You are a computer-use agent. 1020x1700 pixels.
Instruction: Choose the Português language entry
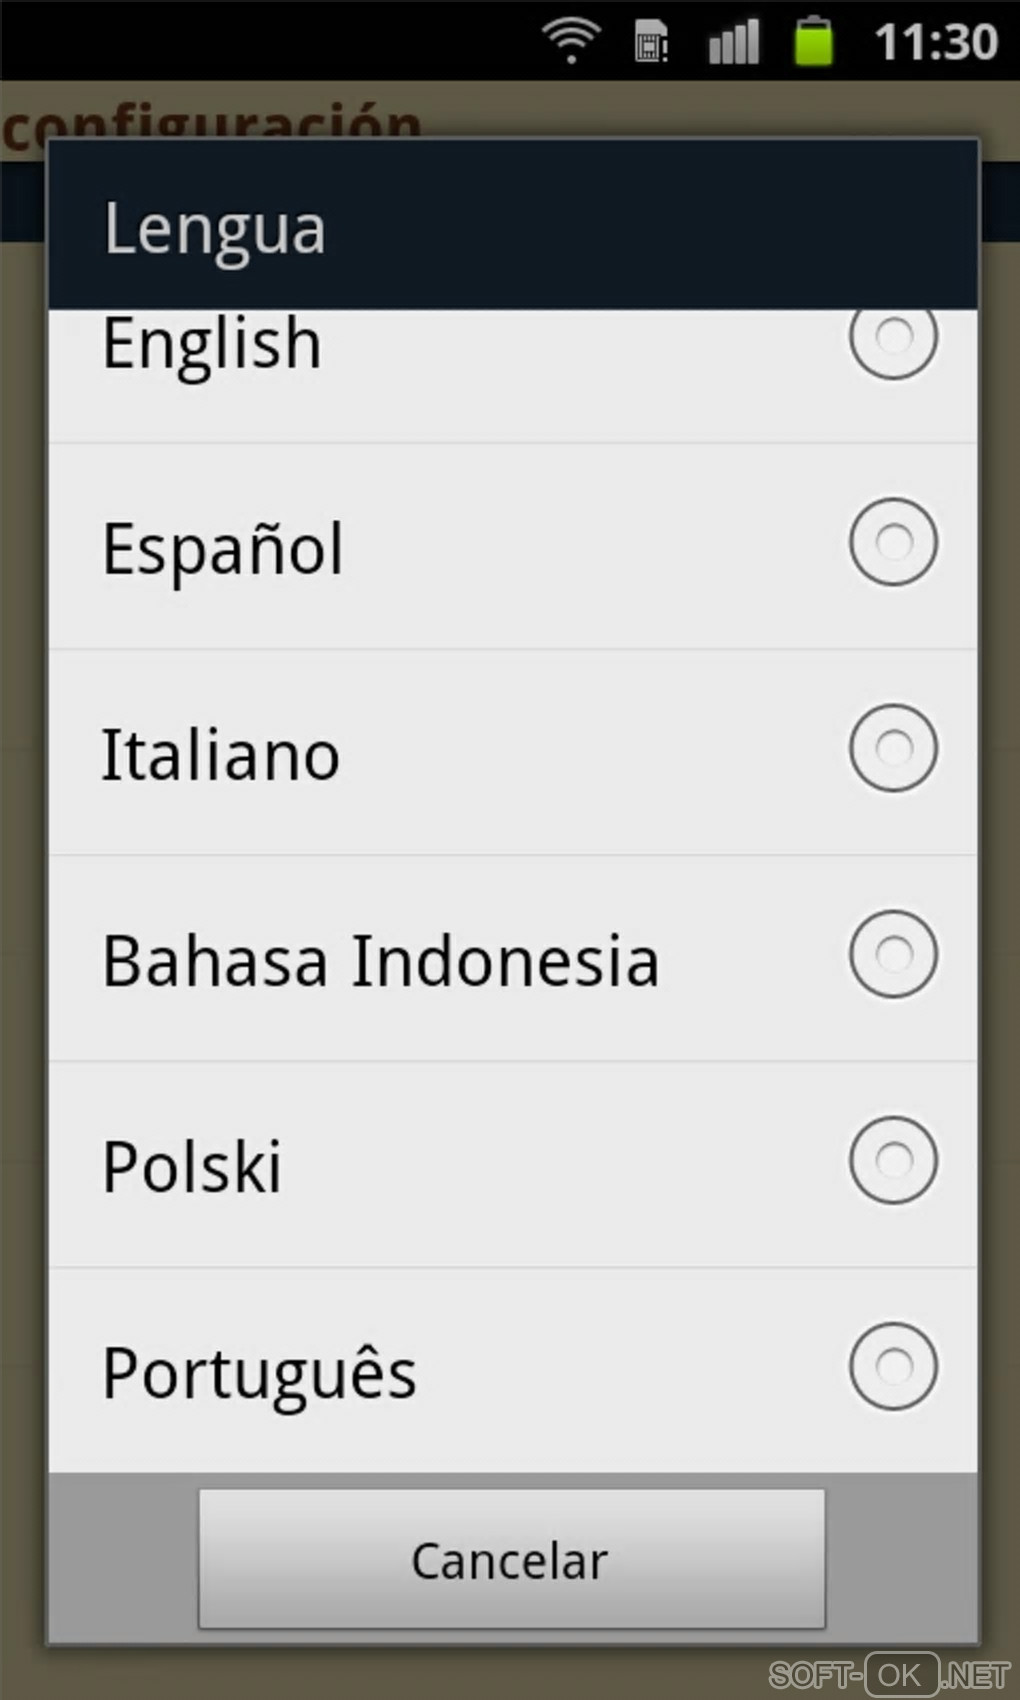tap(259, 1373)
